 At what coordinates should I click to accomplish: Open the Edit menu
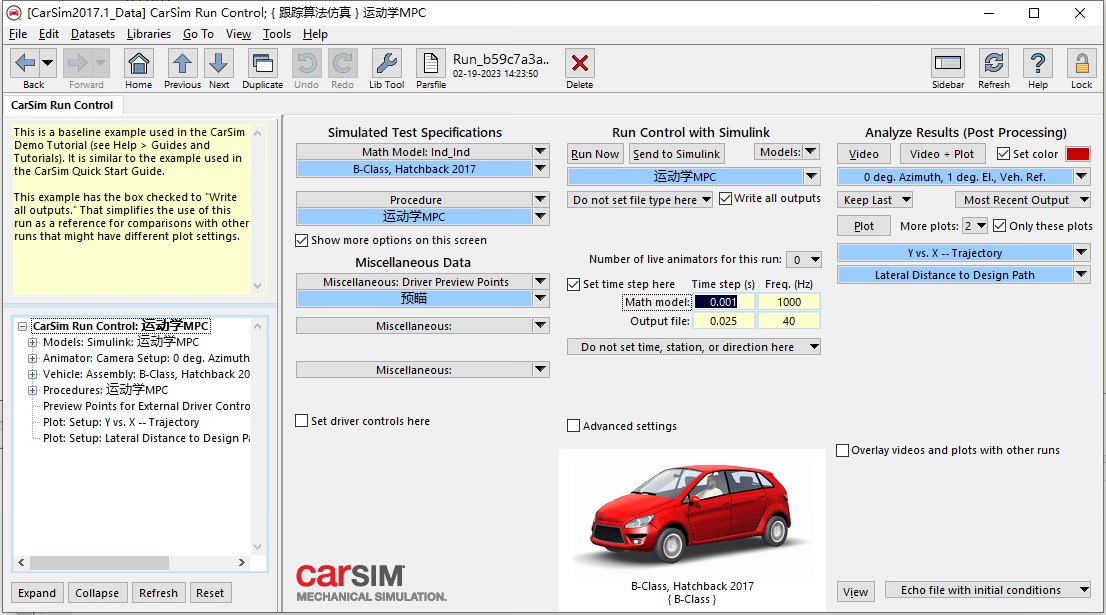point(49,34)
